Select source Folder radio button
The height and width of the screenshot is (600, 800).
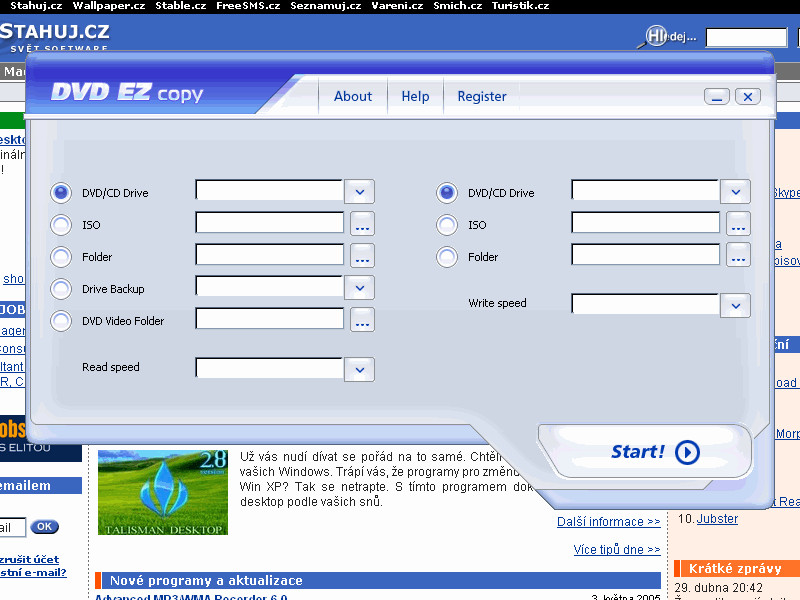point(61,257)
